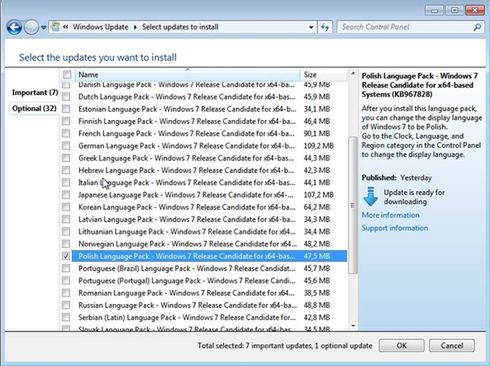This screenshot has height=366, width=490.
Task: Check the Portuguese (Portugal) Language Pack checkbox
Action: (x=66, y=281)
